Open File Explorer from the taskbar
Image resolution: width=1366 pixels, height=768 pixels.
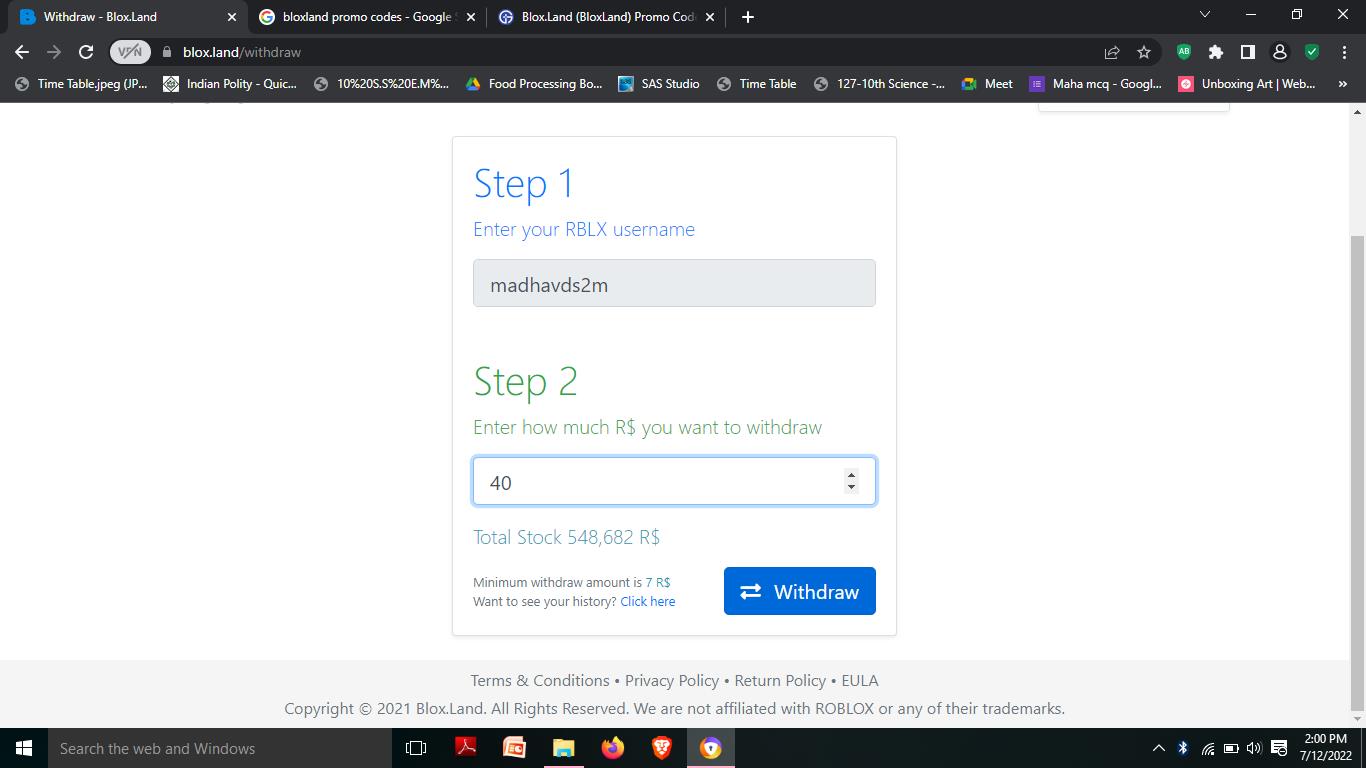(x=563, y=748)
